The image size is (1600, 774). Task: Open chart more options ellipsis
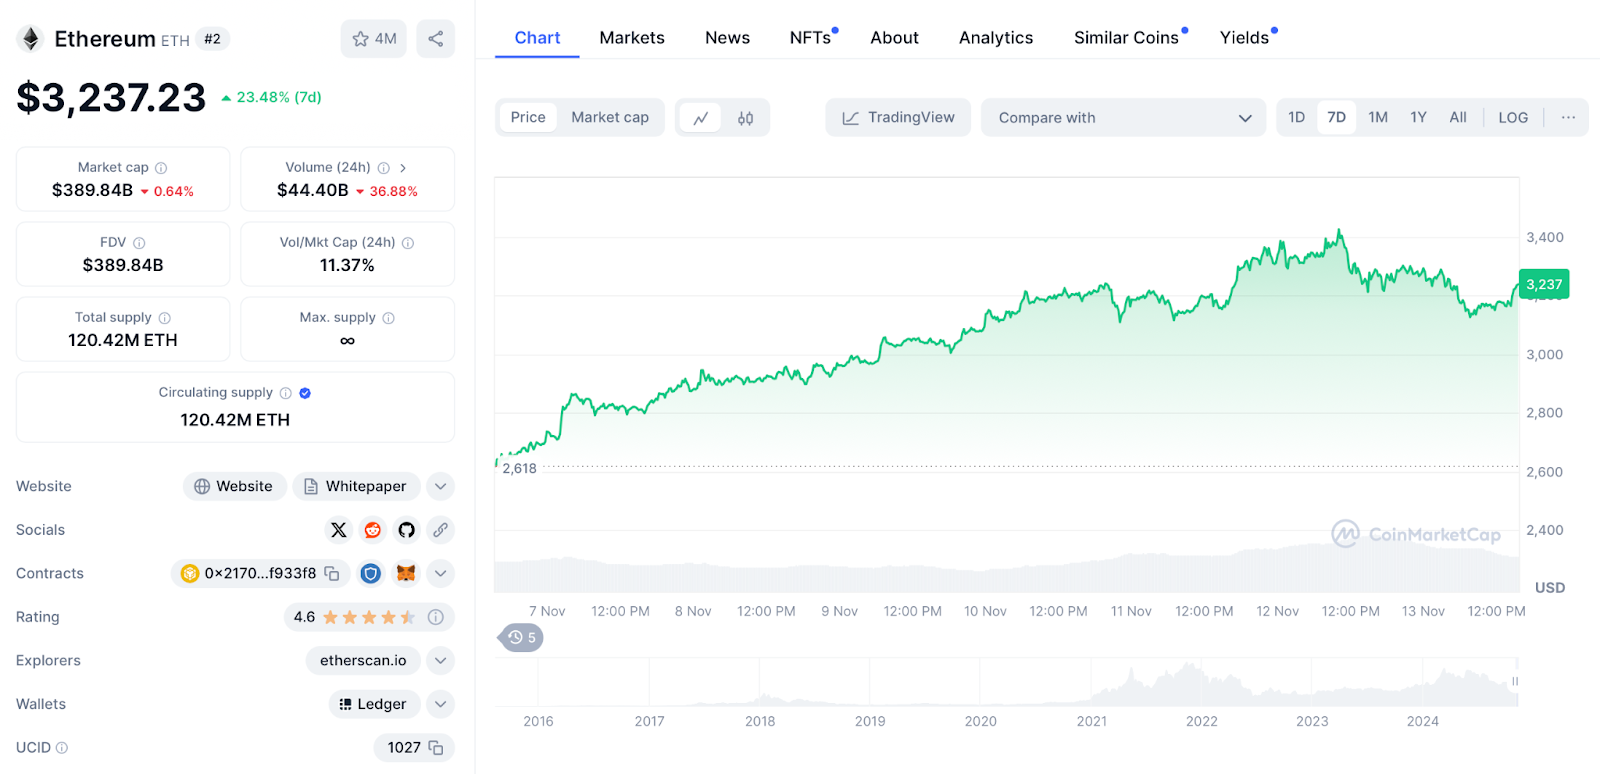[x=1568, y=118]
